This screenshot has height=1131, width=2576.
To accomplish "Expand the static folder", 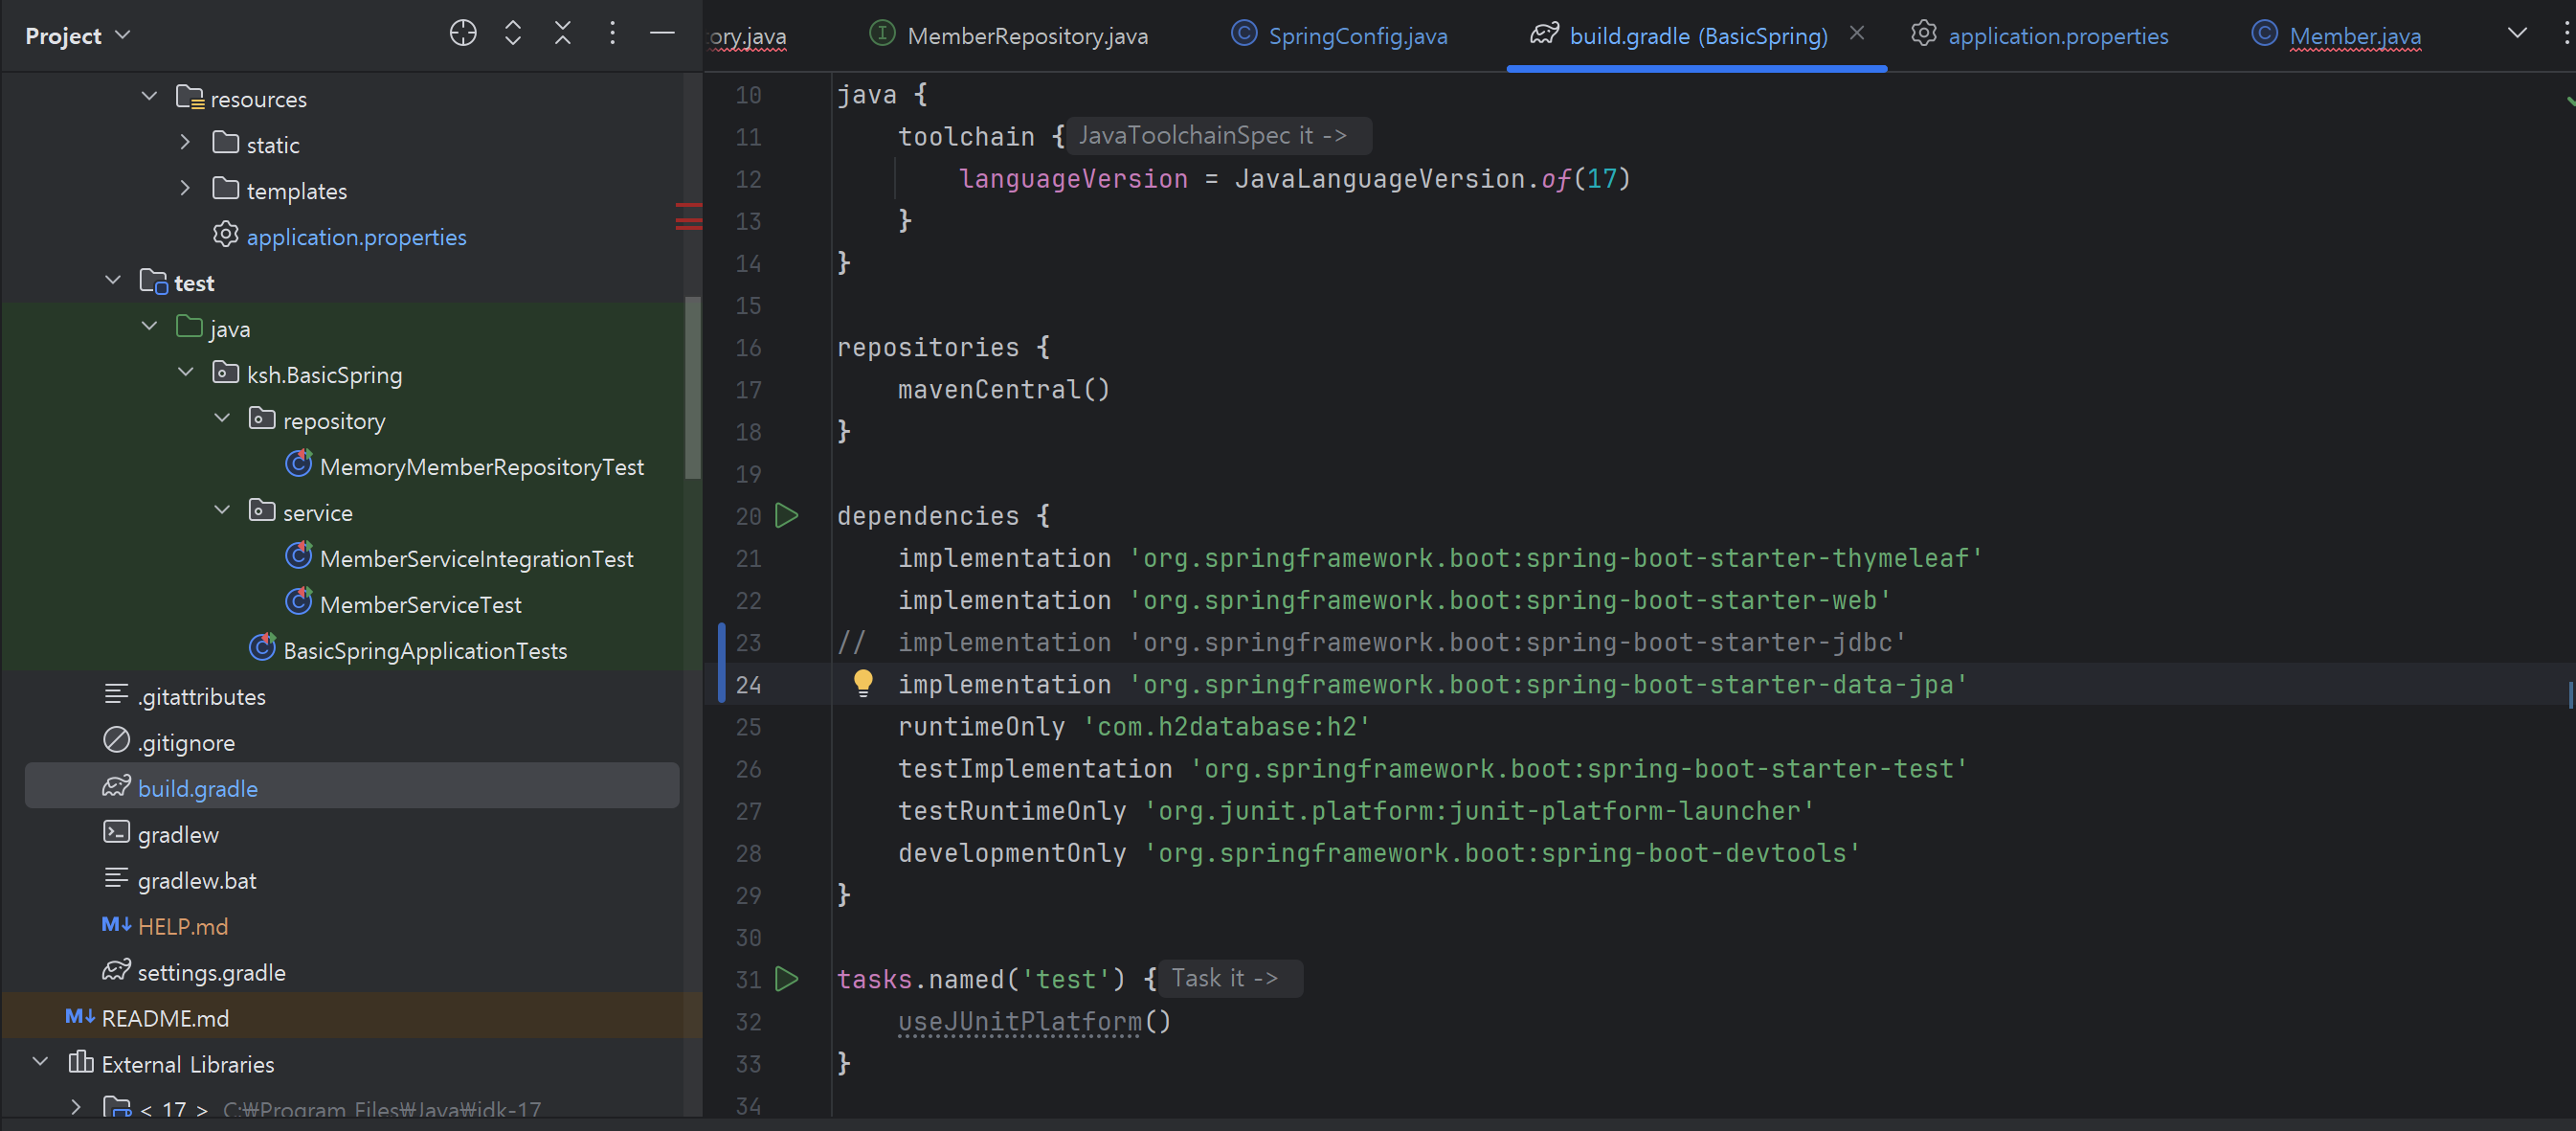I will coord(185,143).
